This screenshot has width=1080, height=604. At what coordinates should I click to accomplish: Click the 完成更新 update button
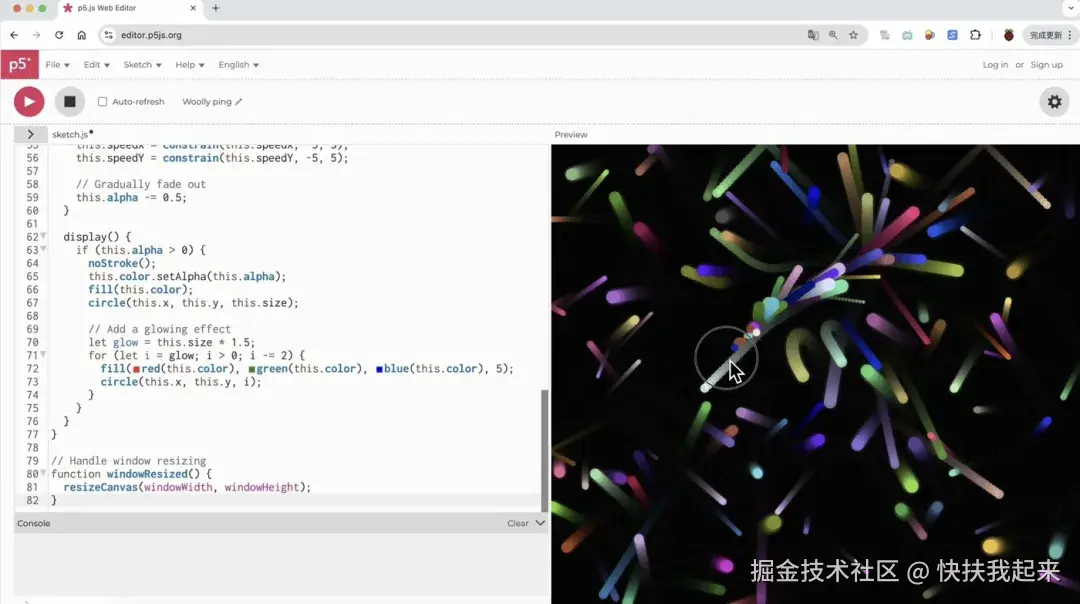point(1046,35)
